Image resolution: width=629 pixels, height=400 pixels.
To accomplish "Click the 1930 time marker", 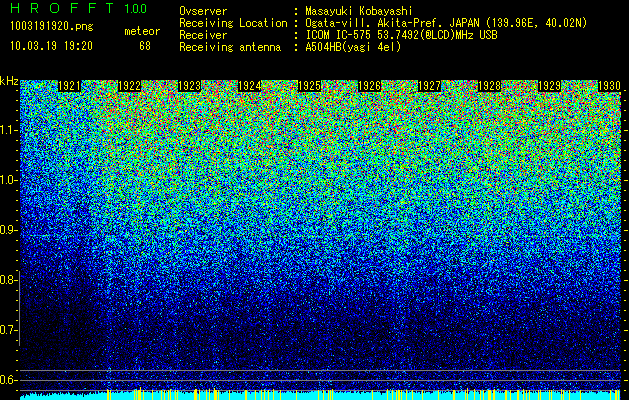I will coord(609,86).
